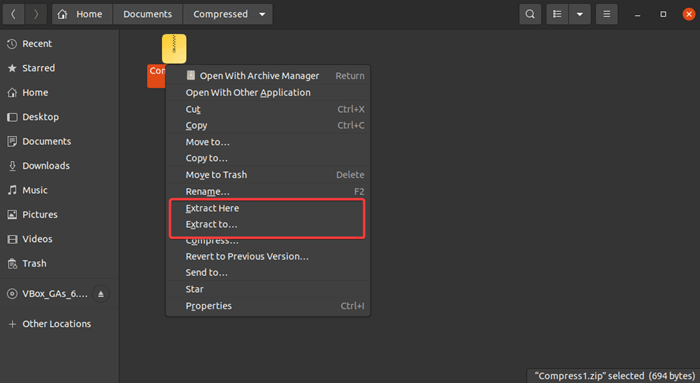Open Documents in the path bar
Screen dimensions: 700x383
(x=147, y=14)
